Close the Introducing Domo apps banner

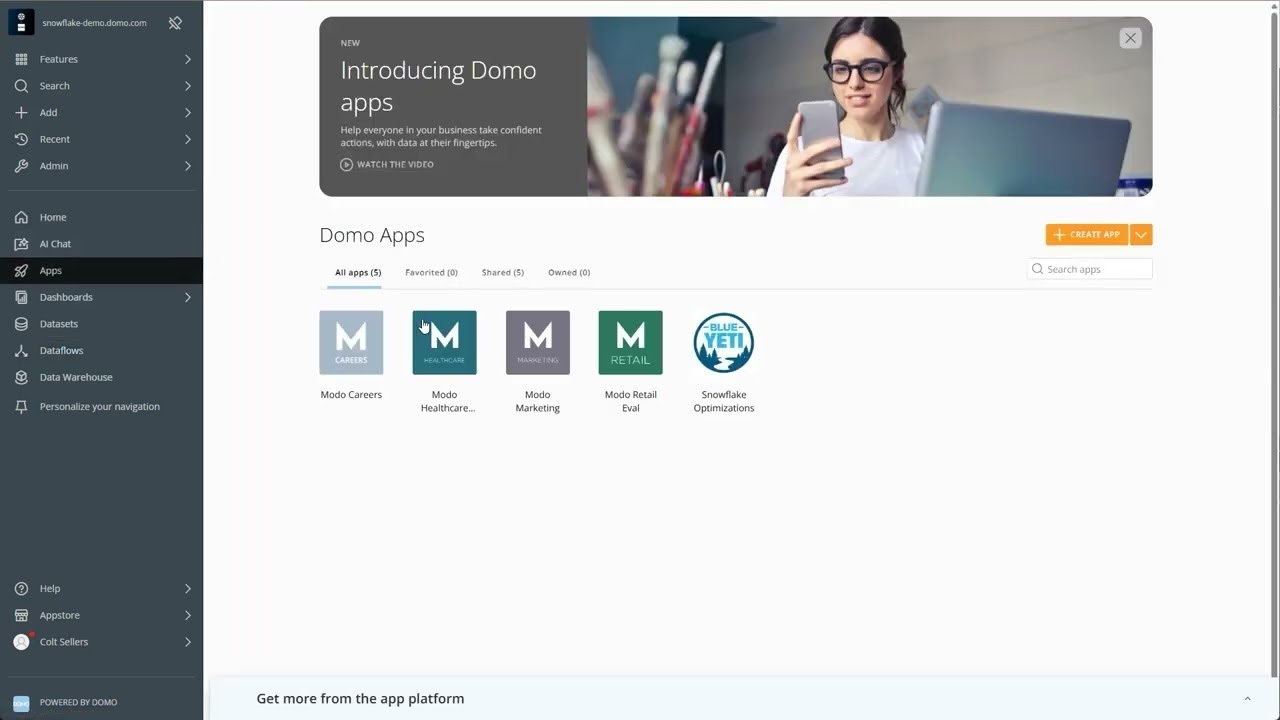[x=1130, y=38]
